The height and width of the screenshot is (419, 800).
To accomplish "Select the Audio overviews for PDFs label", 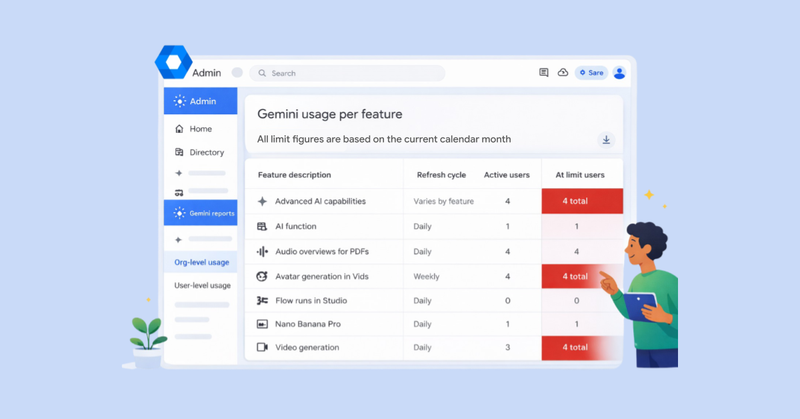I will (322, 251).
